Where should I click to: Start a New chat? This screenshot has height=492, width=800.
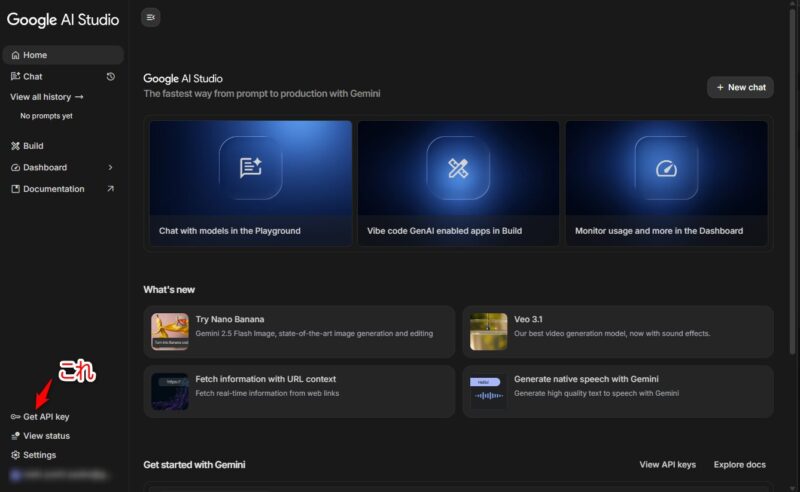[x=740, y=87]
